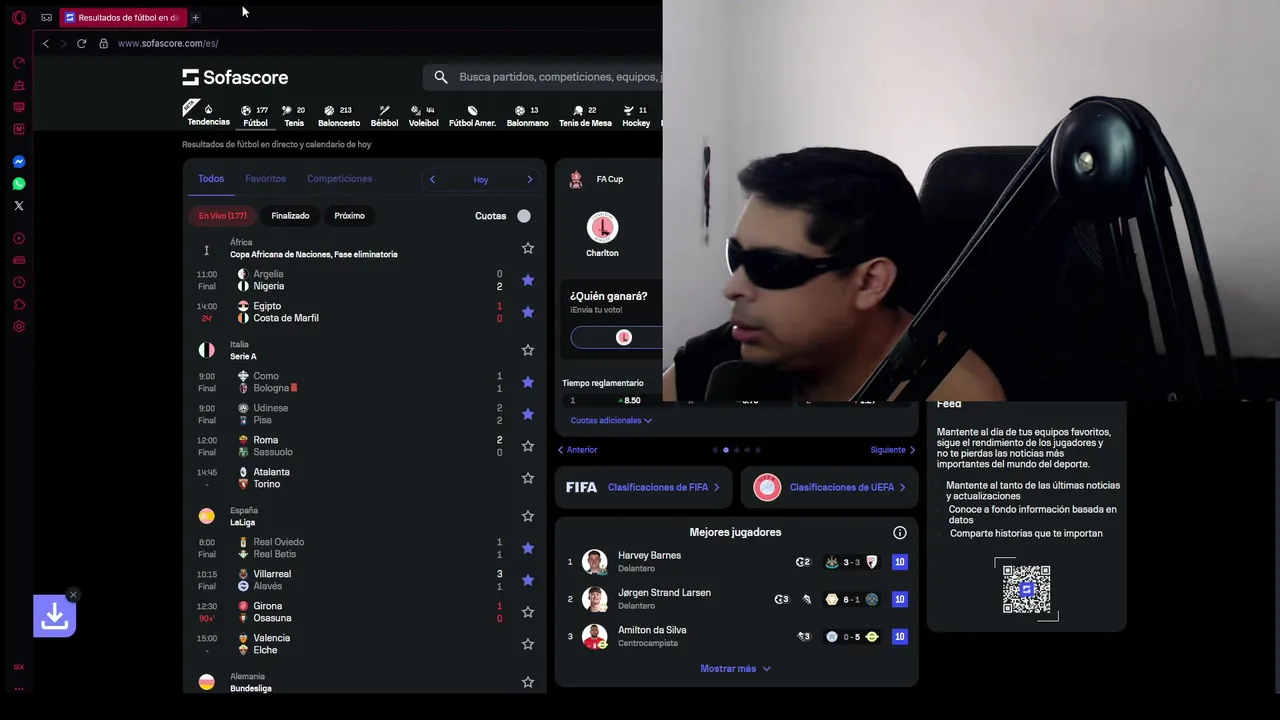1280x720 pixels.
Task: Click the FA Cup competition icon
Action: pyautogui.click(x=576, y=179)
